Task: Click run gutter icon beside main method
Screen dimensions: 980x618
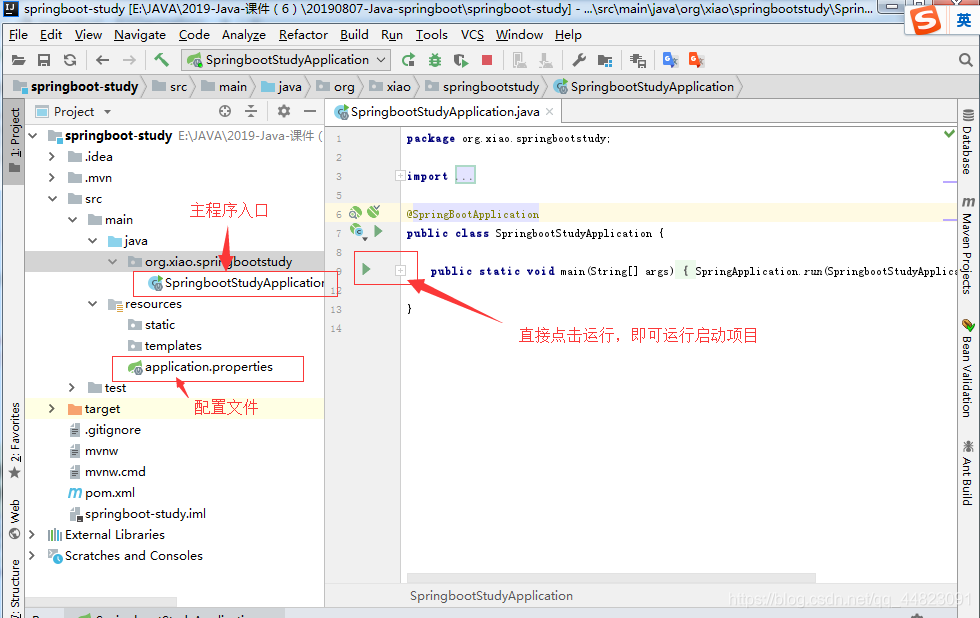Action: pos(366,269)
